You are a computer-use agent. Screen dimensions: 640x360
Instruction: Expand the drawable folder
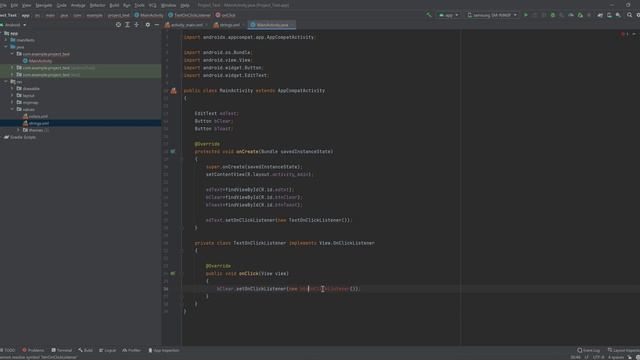pyautogui.click(x=12, y=89)
